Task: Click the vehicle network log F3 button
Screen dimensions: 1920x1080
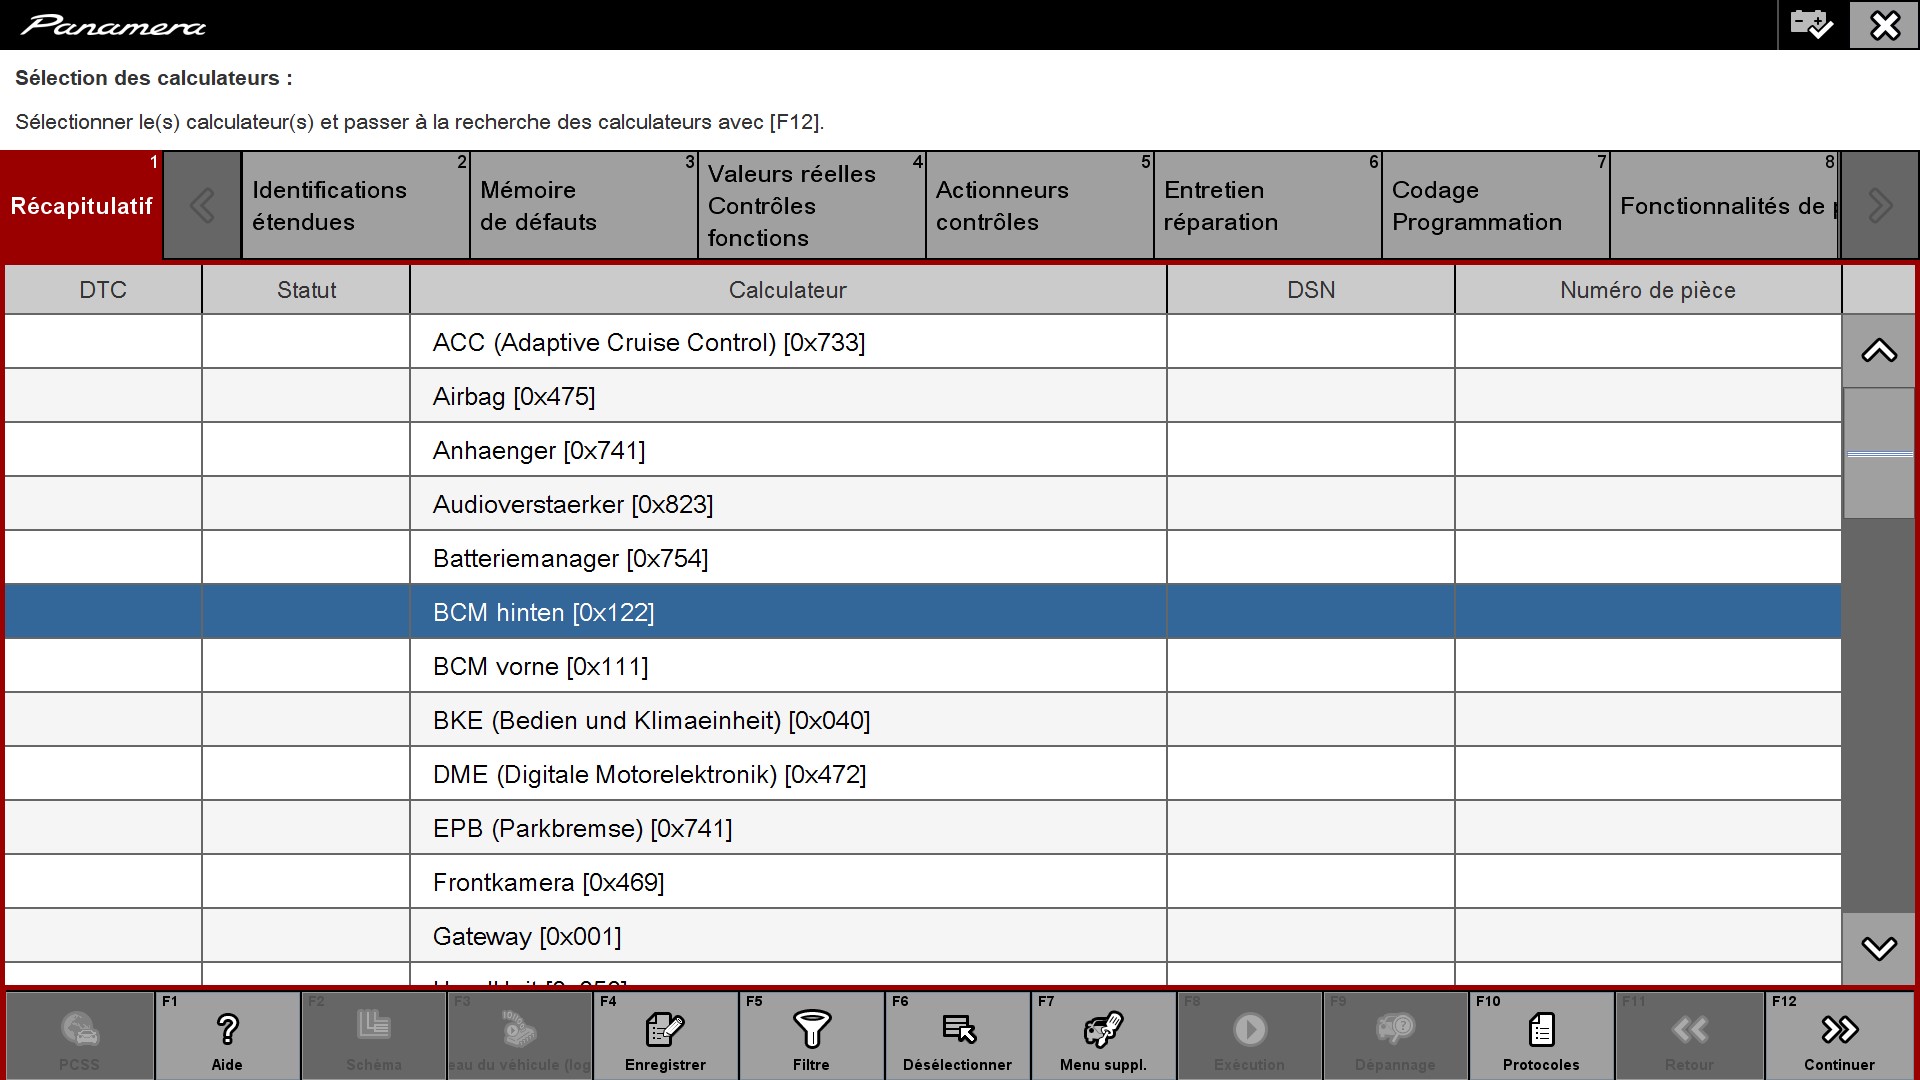Action: 520,1035
